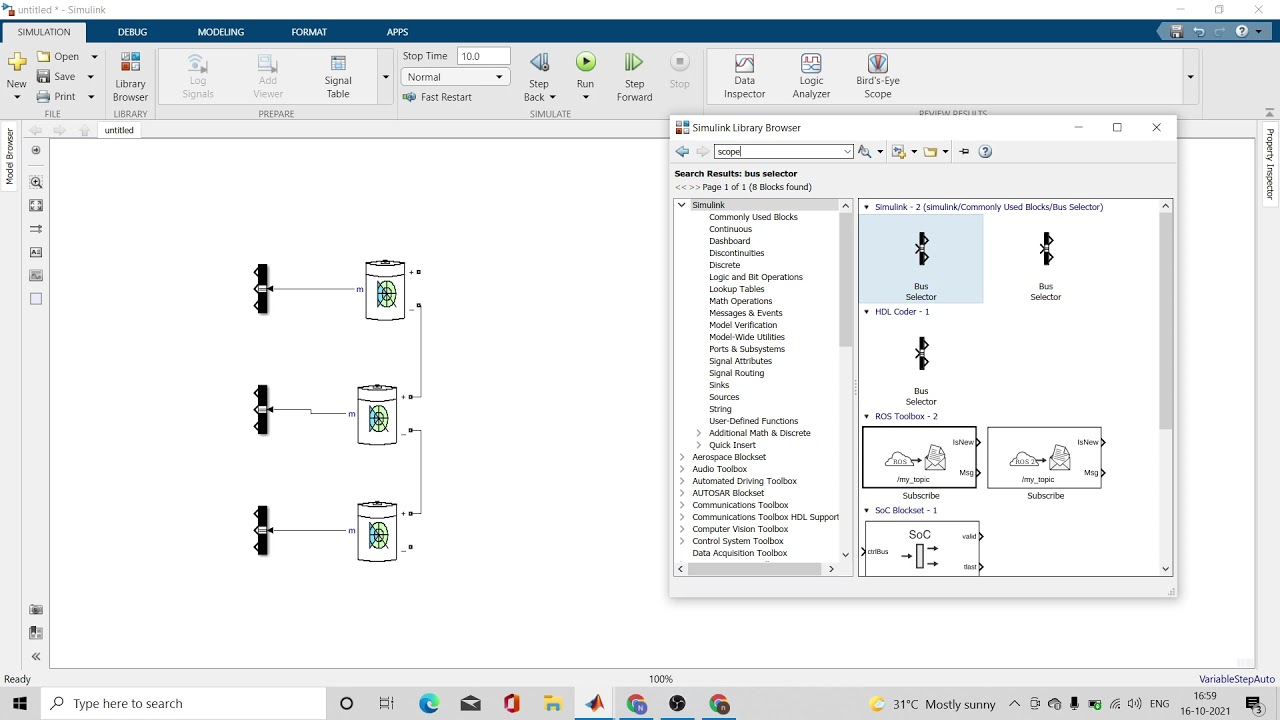Open the Mail app from the taskbar
Screen dimensions: 1280x720
pos(471,704)
